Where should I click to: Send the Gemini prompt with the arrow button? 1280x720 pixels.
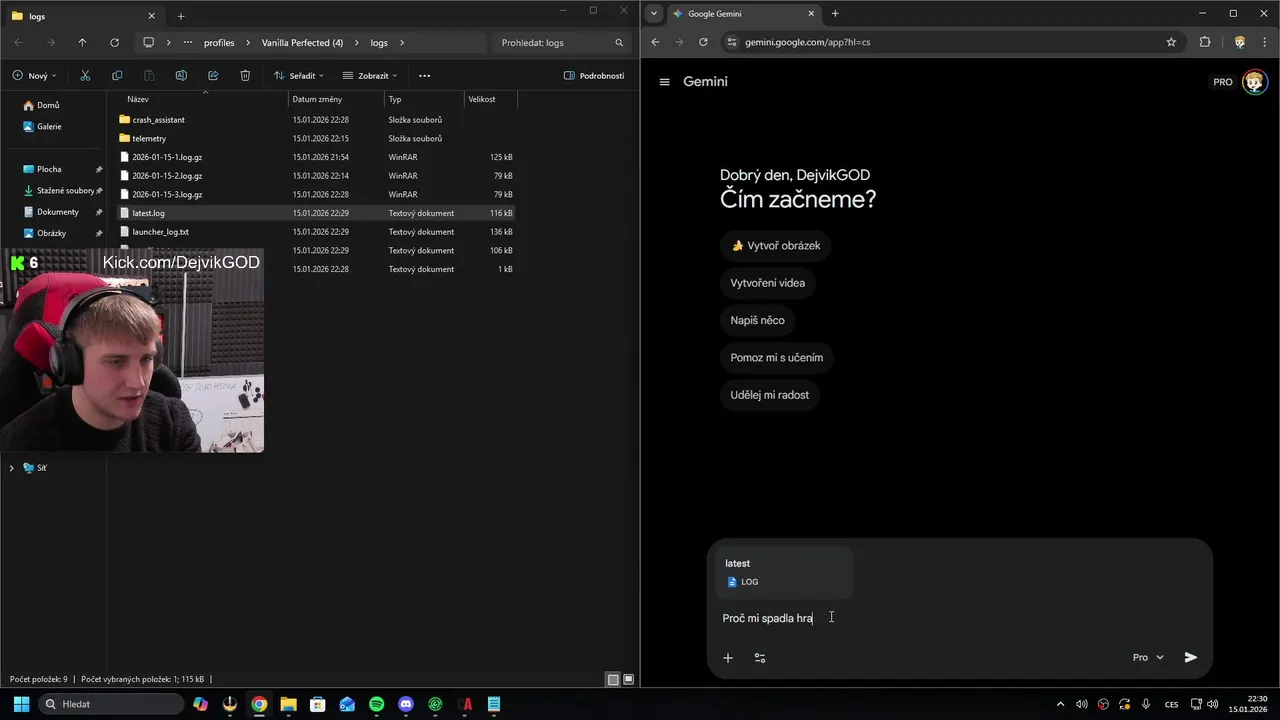1190,657
